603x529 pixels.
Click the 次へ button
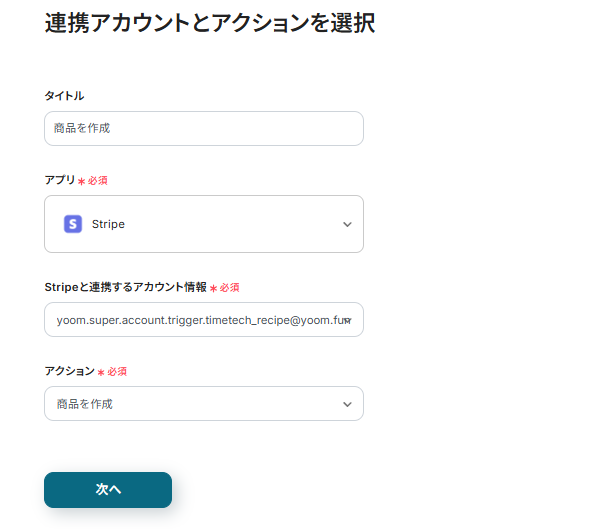tap(108, 490)
